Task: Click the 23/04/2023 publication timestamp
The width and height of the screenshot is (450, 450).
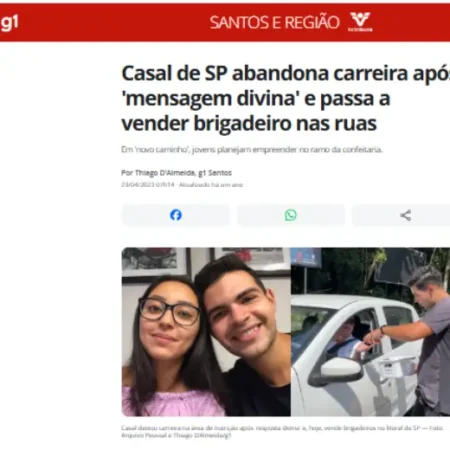Action: [x=148, y=185]
